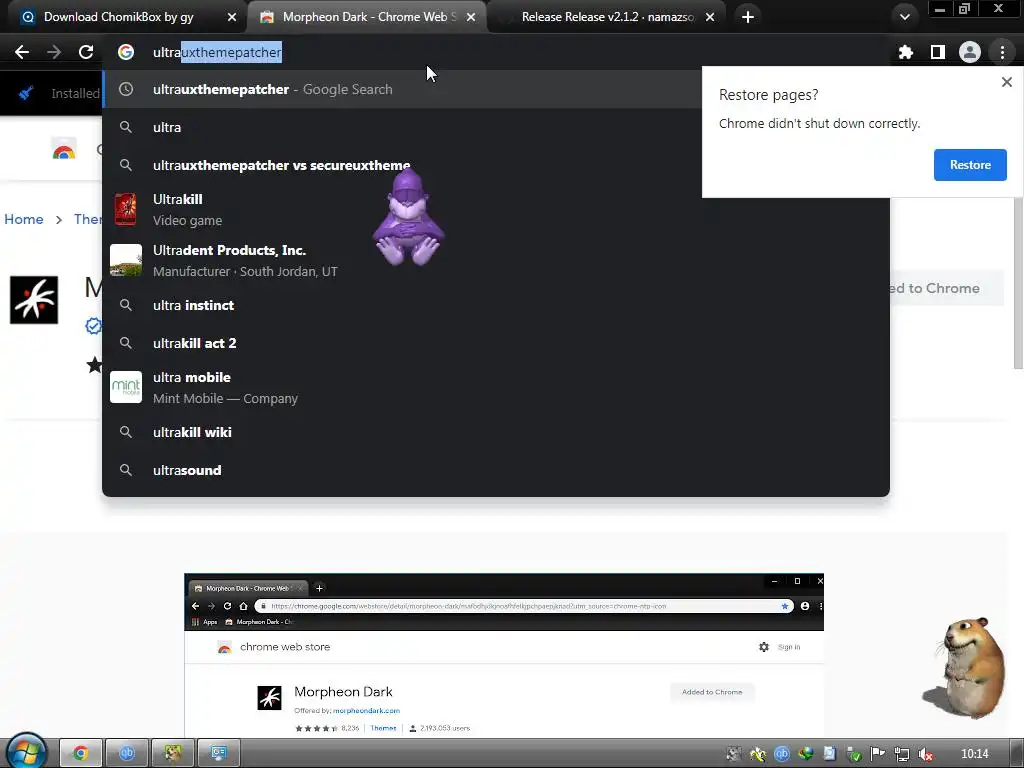Viewport: 1024px width, 768px height.
Task: Click the page vertical scrollbar
Action: click(1017, 283)
